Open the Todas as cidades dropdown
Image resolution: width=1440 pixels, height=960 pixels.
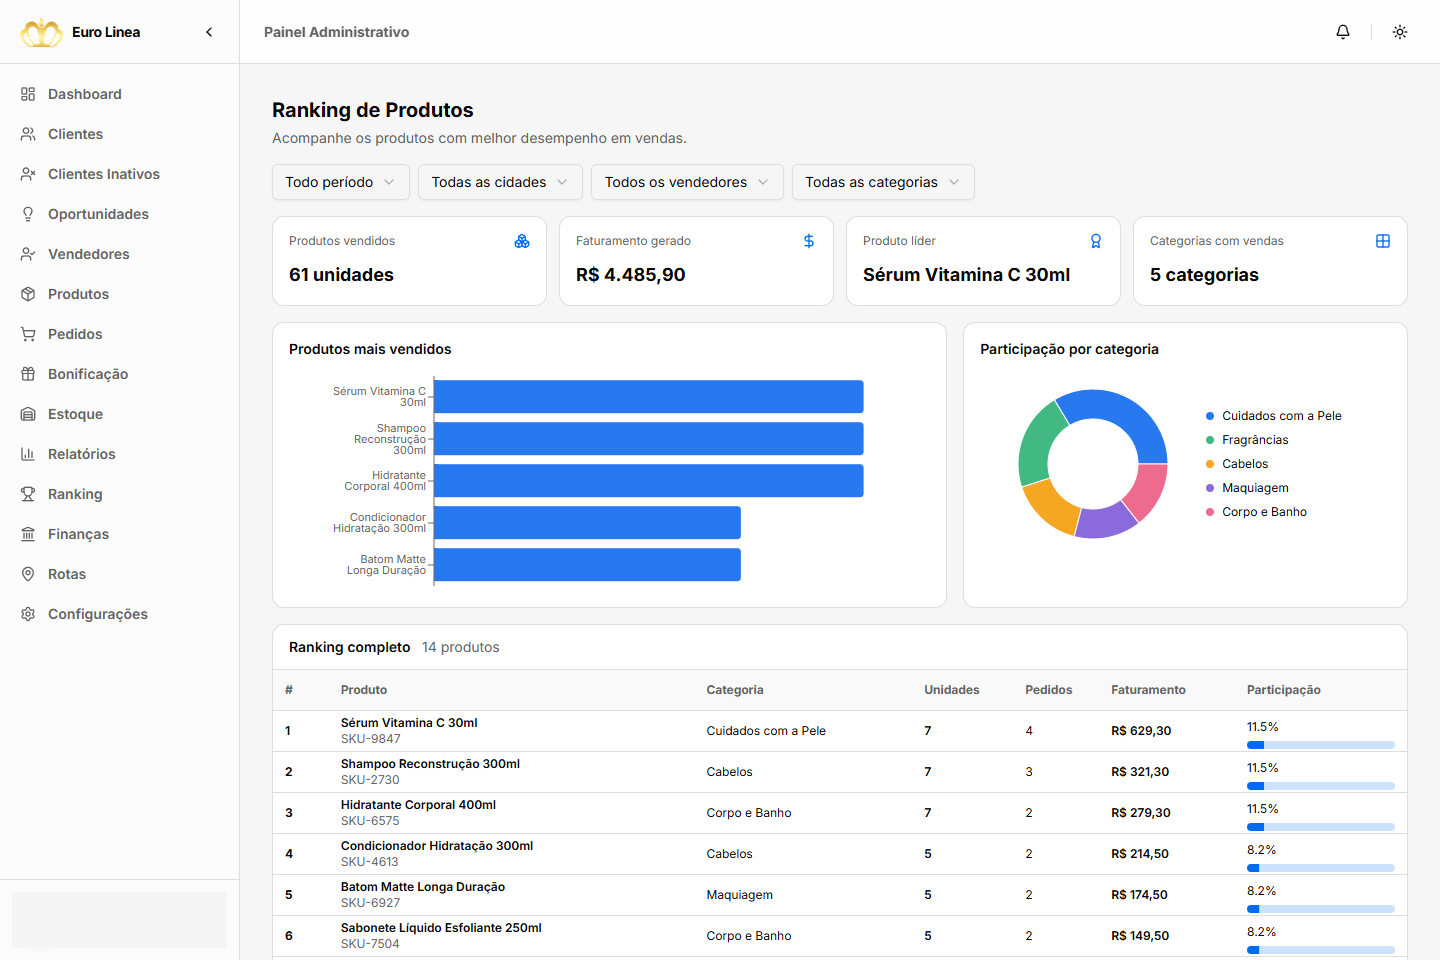click(500, 182)
